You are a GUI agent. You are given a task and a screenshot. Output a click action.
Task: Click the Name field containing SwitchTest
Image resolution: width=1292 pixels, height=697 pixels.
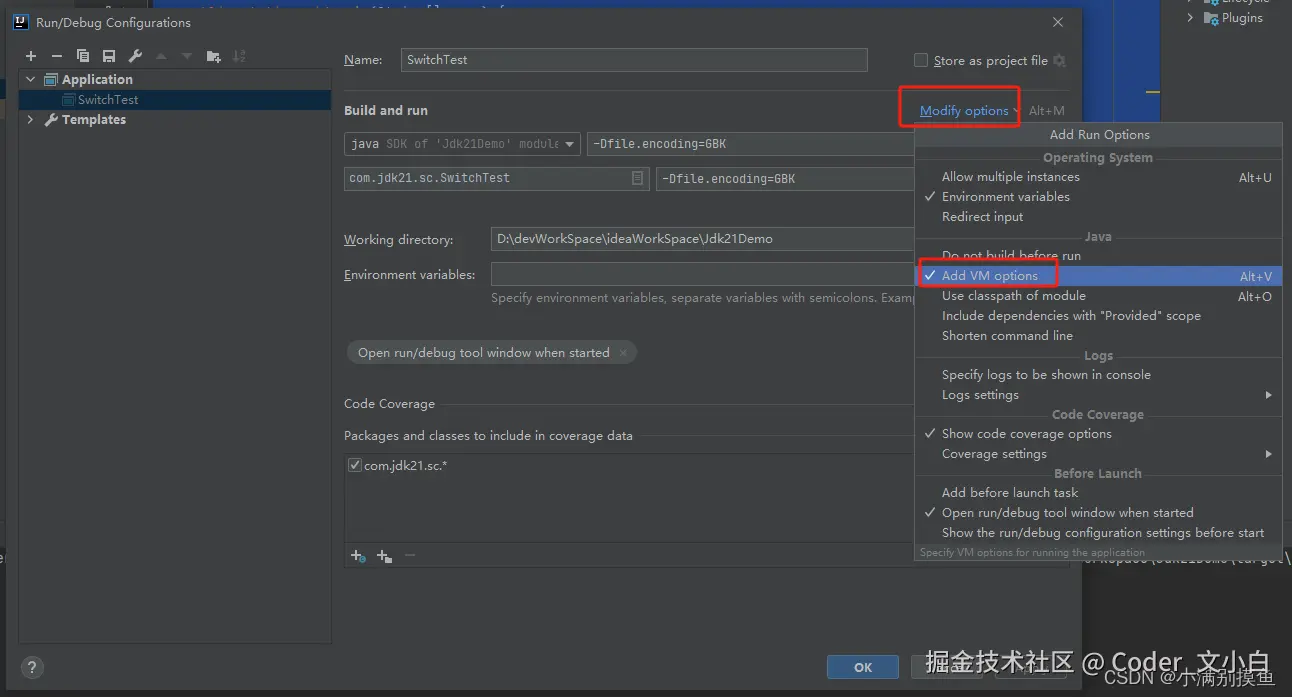point(634,60)
